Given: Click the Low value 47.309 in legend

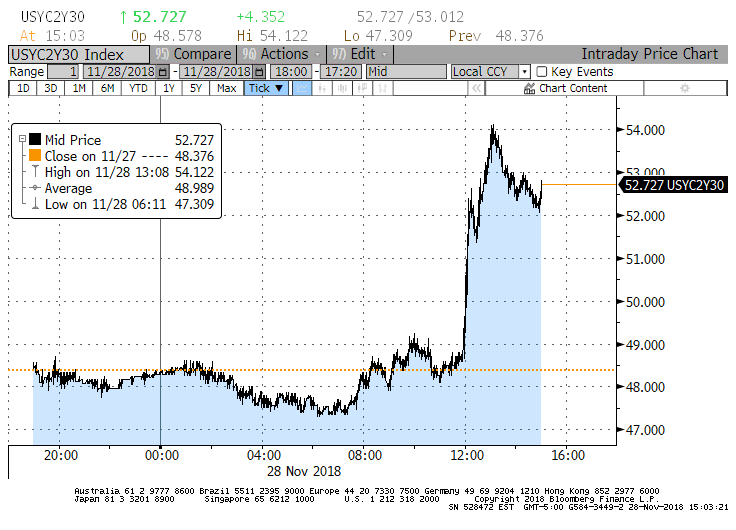Looking at the screenshot, I should pyautogui.click(x=194, y=204).
